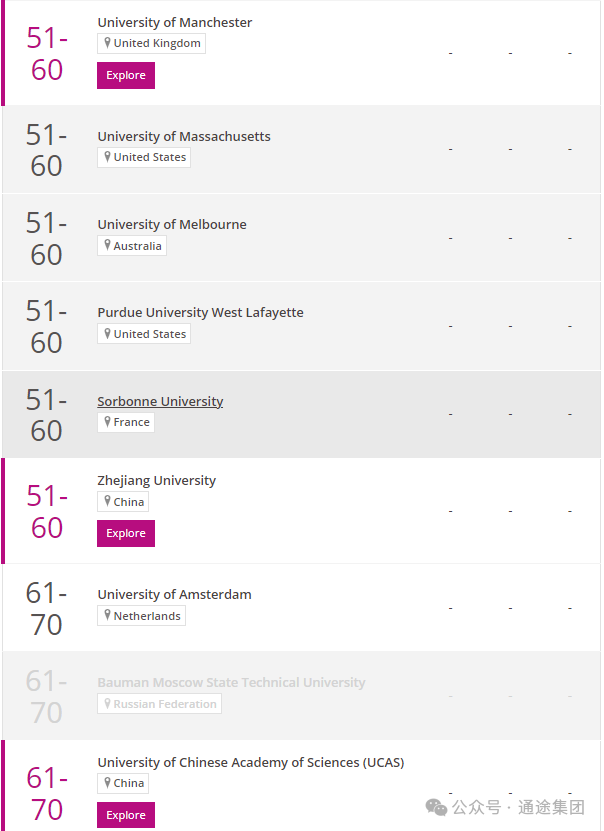
Task: Select the United Kingdom location tag
Action: [x=152, y=43]
